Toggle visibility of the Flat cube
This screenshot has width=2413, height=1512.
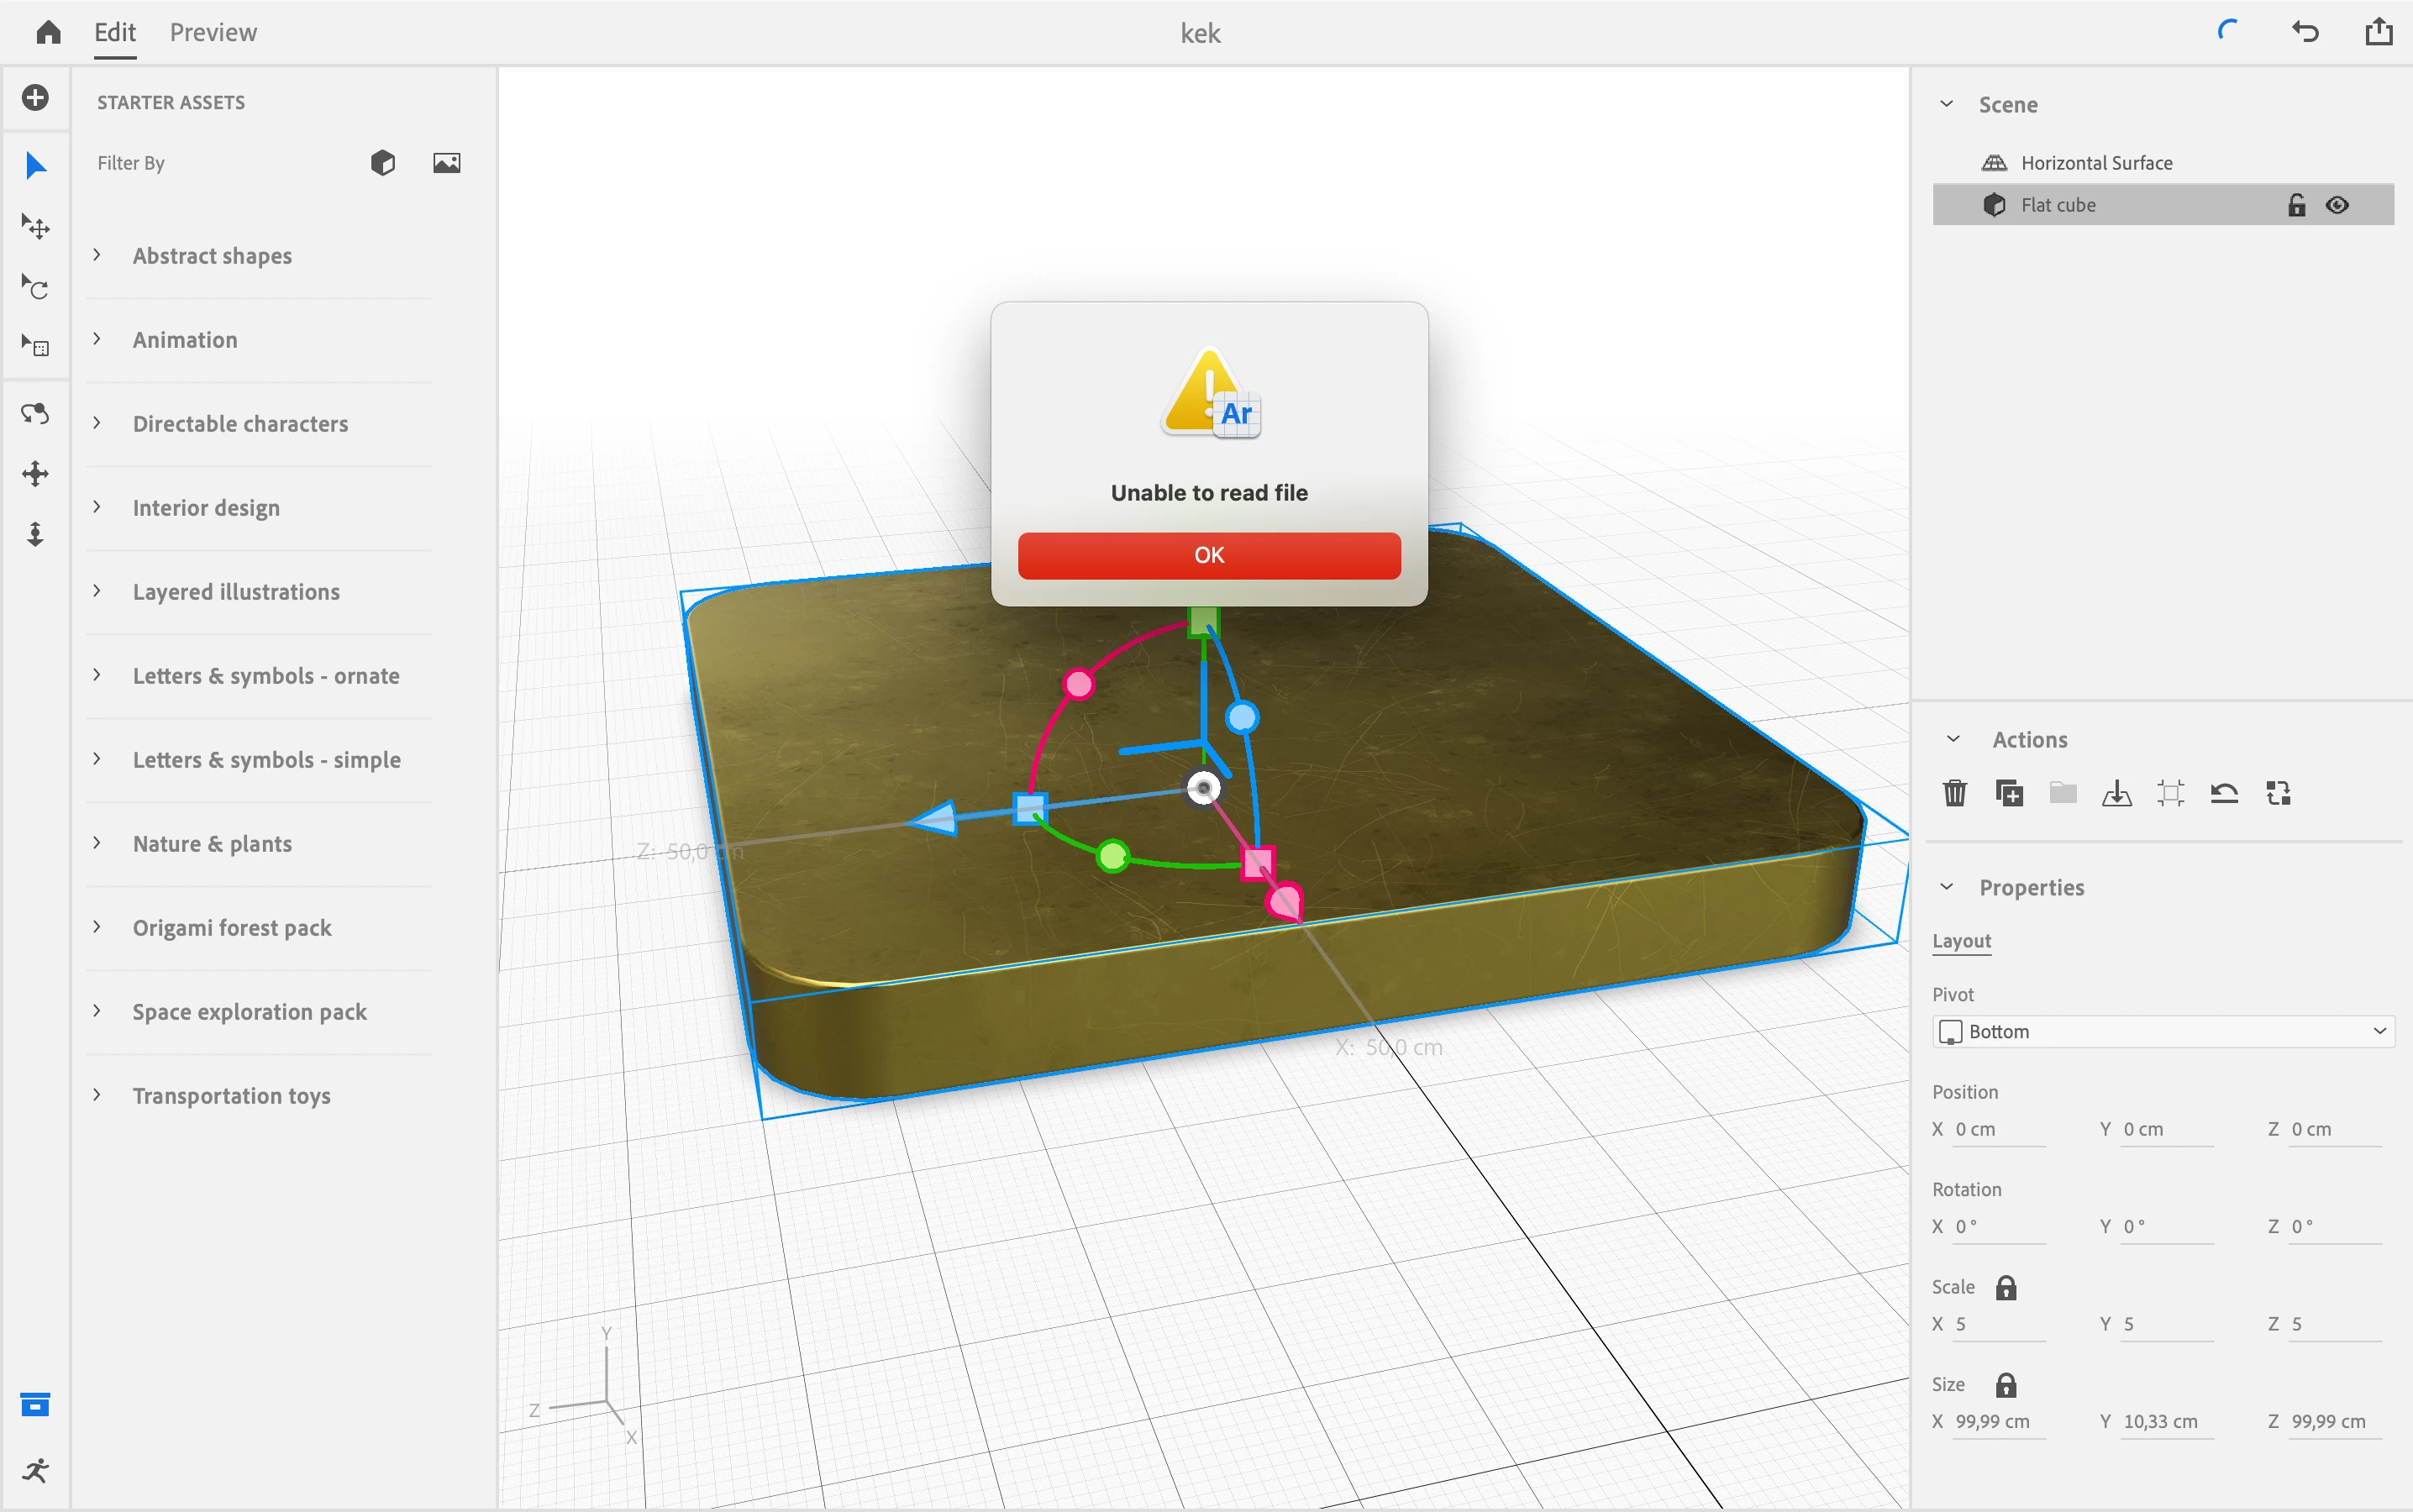(x=2337, y=205)
